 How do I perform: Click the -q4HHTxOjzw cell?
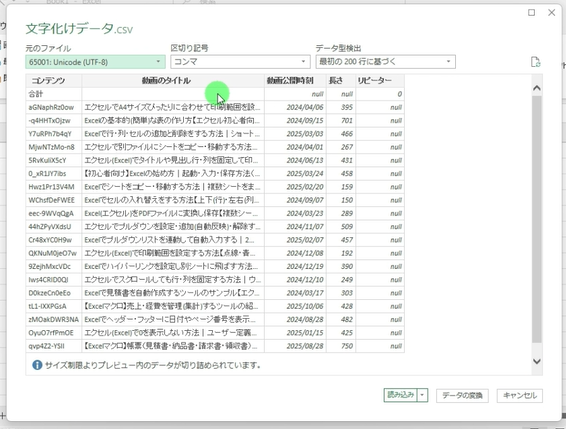[54, 121]
